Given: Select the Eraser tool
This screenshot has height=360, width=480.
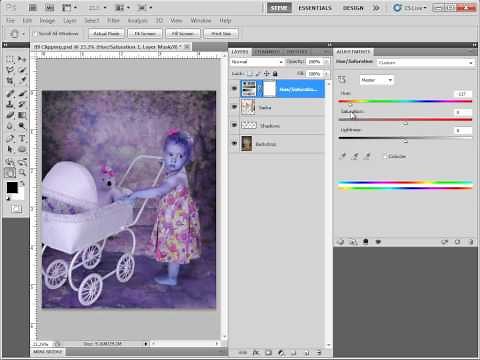Looking at the screenshot, I should click(x=10, y=115).
